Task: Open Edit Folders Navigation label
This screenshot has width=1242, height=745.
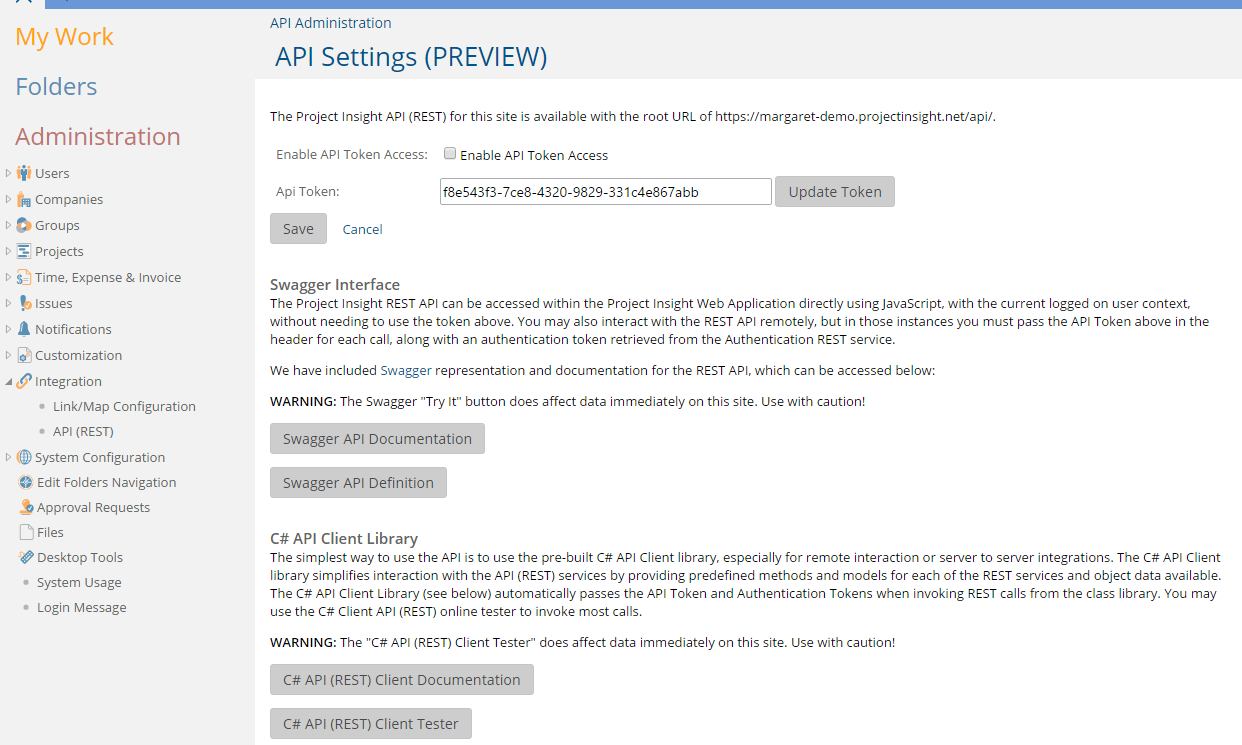Action: click(107, 482)
